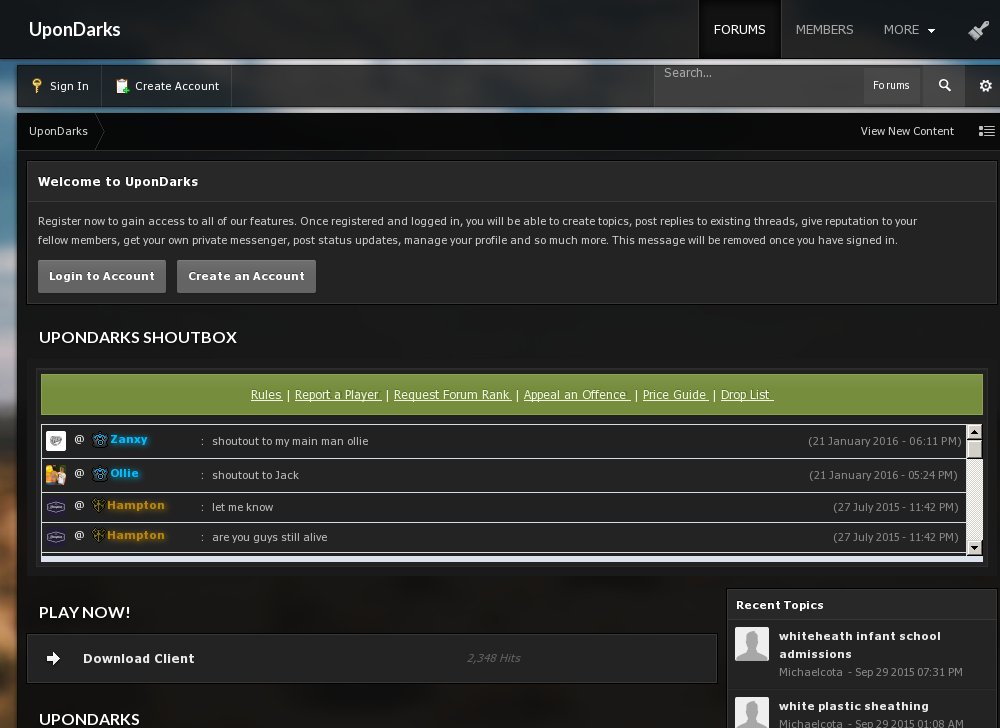This screenshot has width=1000, height=728.
Task: Click the sidebar toggle list icon
Action: point(986,131)
